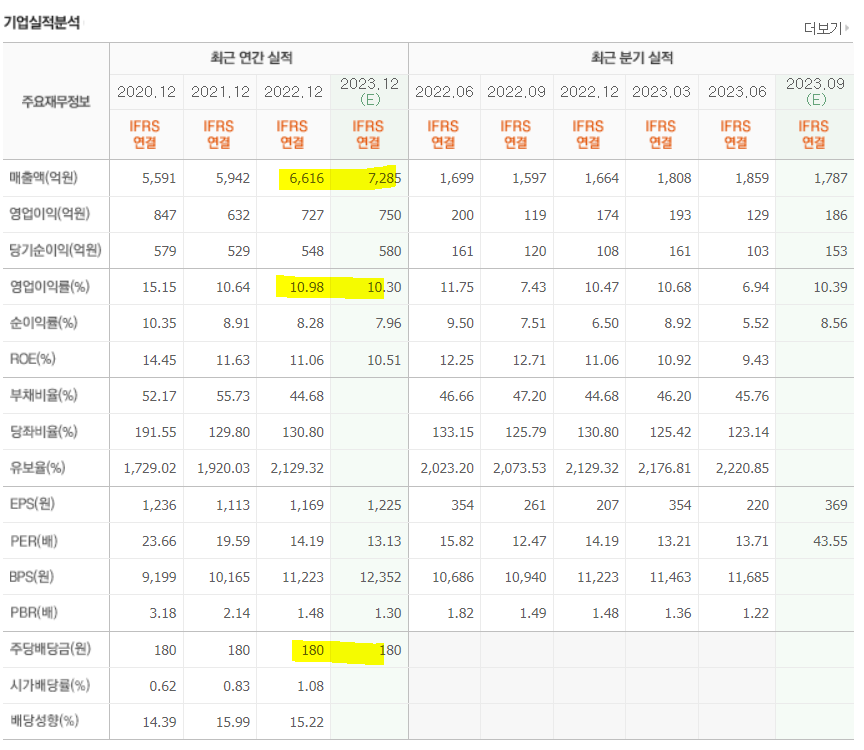Select the 최근 분기 실적 header
Screen dimensions: 864x750
tap(632, 57)
